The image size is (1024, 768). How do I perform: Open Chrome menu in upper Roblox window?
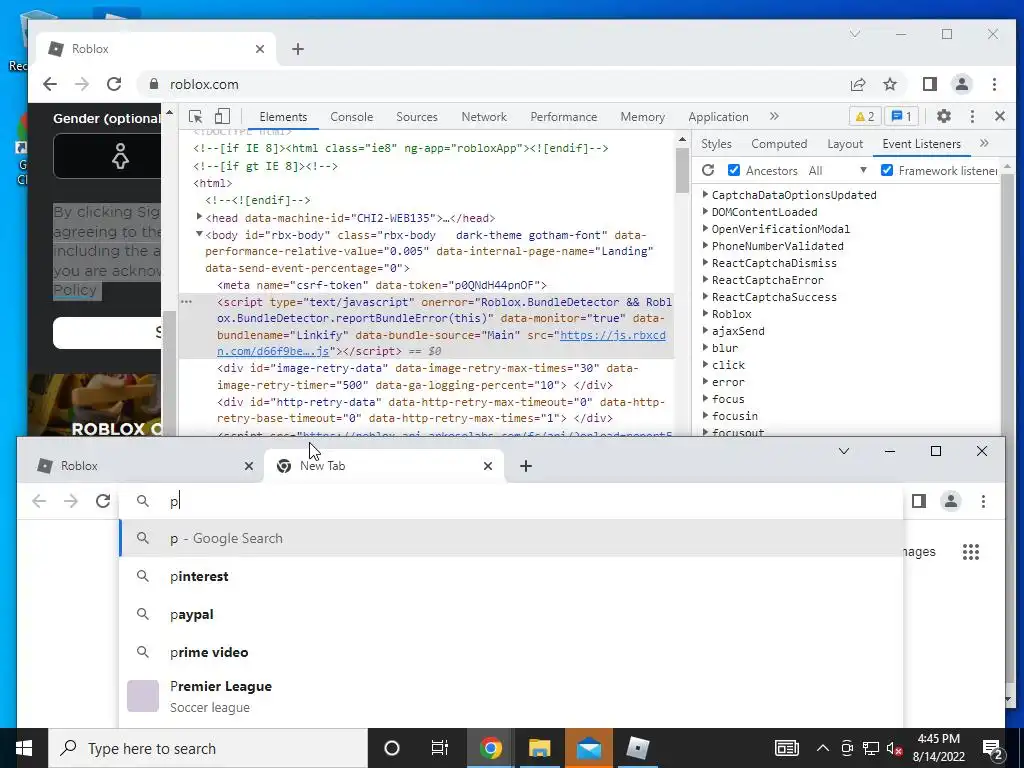995,84
